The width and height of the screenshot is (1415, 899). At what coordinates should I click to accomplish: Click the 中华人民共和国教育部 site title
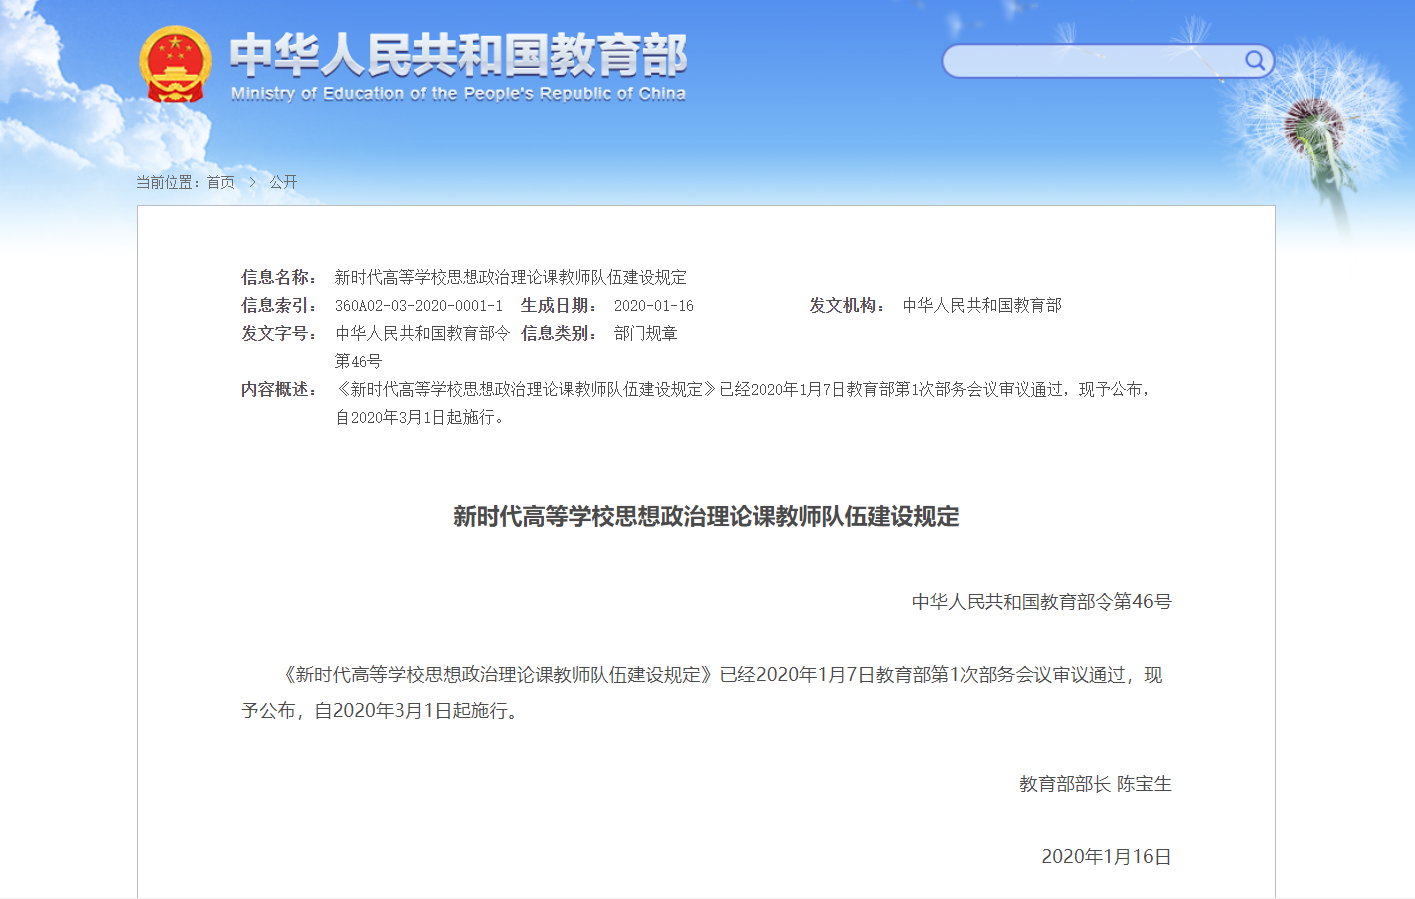(x=458, y=55)
